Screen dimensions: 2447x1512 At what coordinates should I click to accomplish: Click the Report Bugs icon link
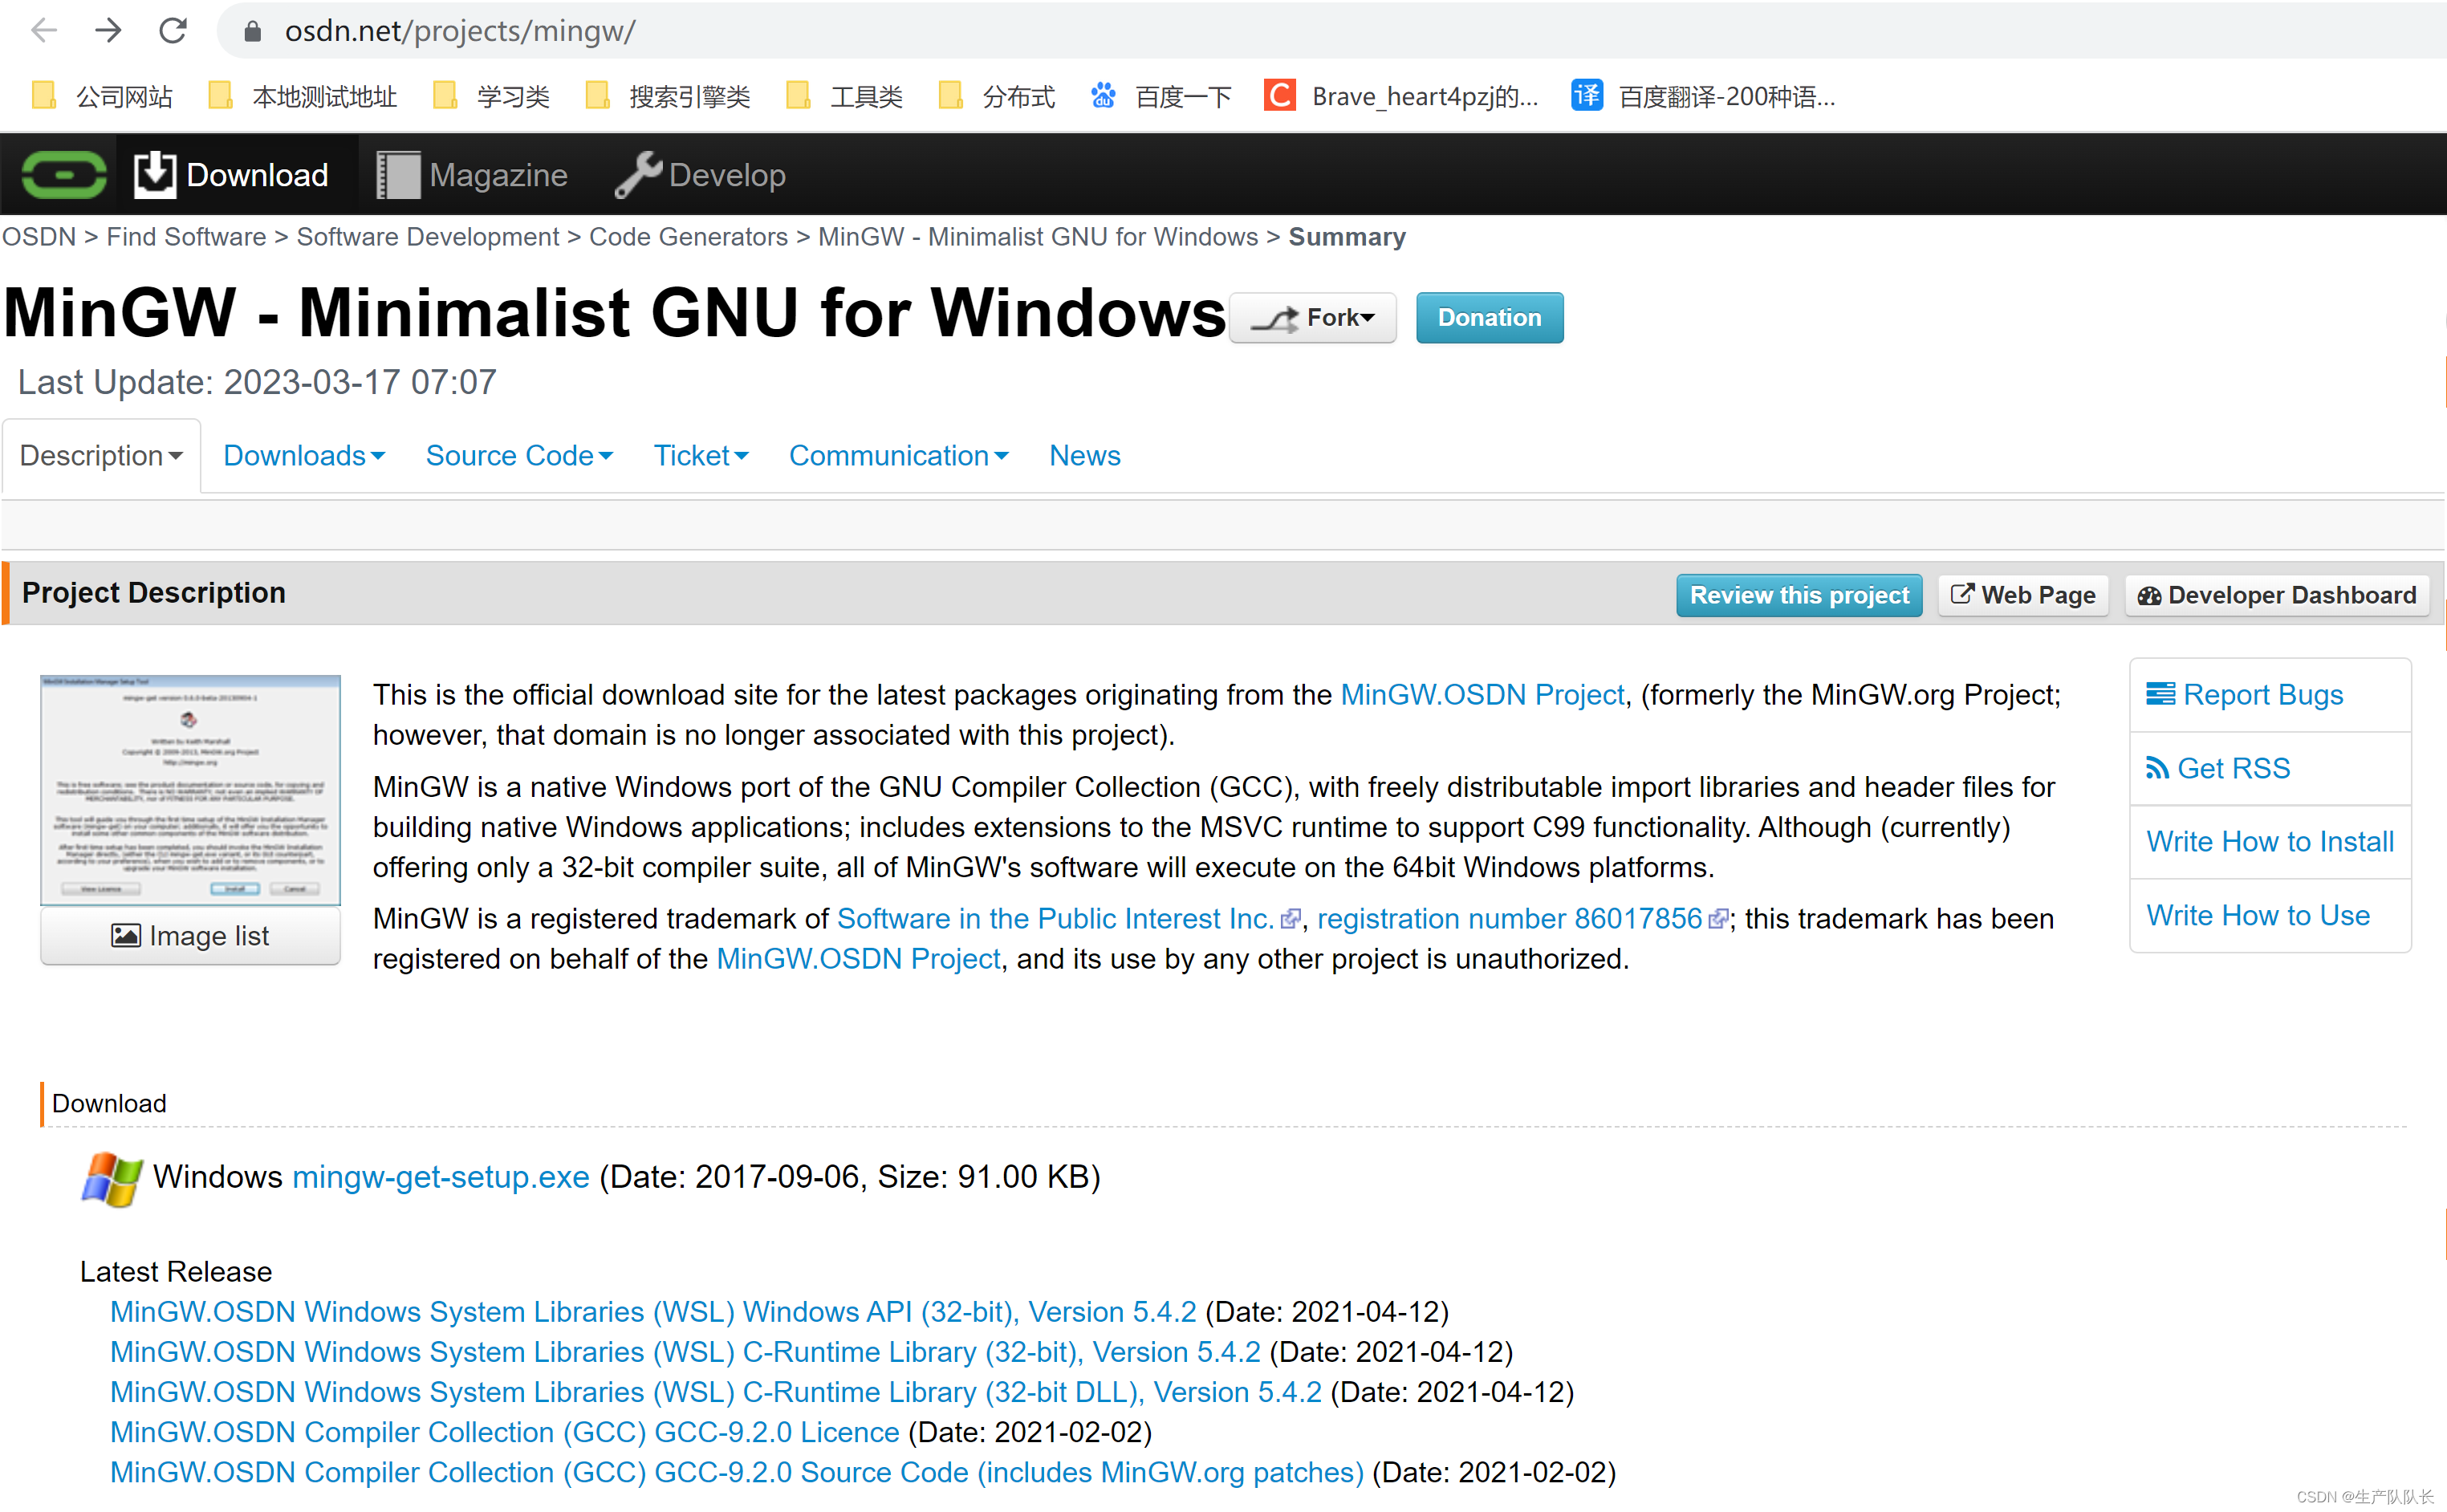pyautogui.click(x=2160, y=694)
